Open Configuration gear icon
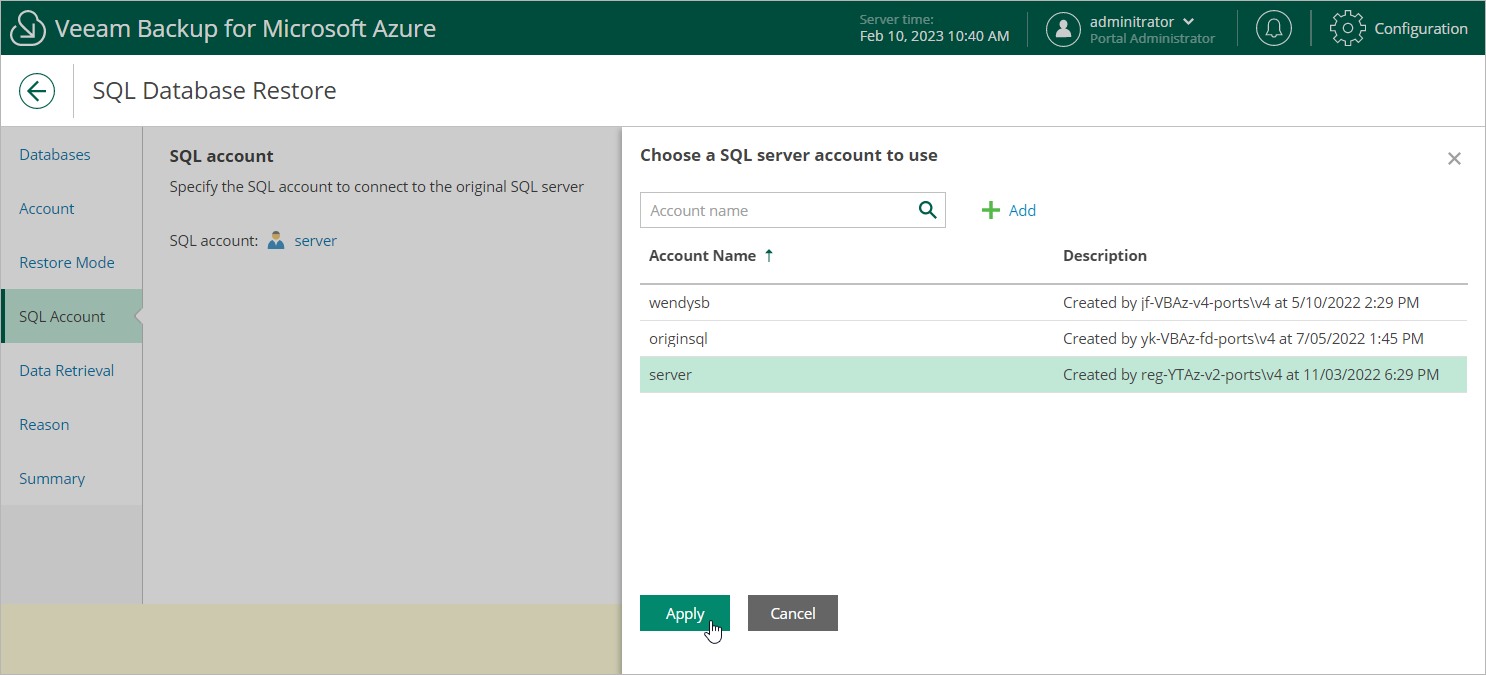Screen dimensions: 1486x675 click(1348, 28)
